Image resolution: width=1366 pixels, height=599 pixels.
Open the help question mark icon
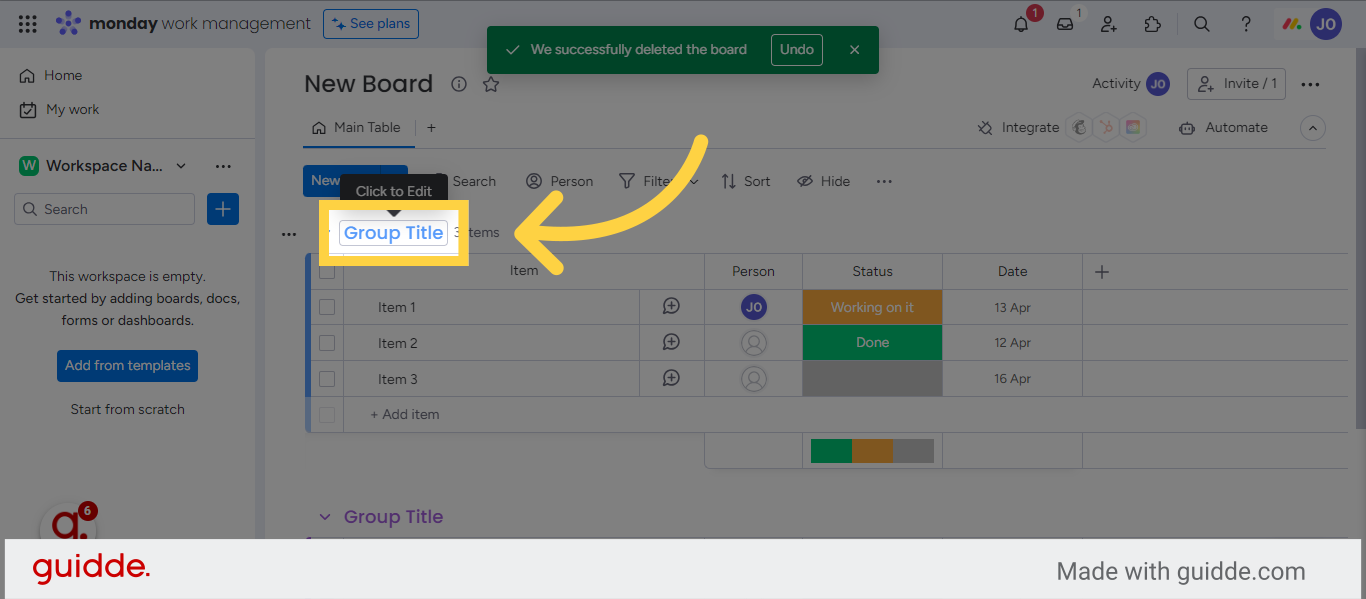(x=1246, y=24)
